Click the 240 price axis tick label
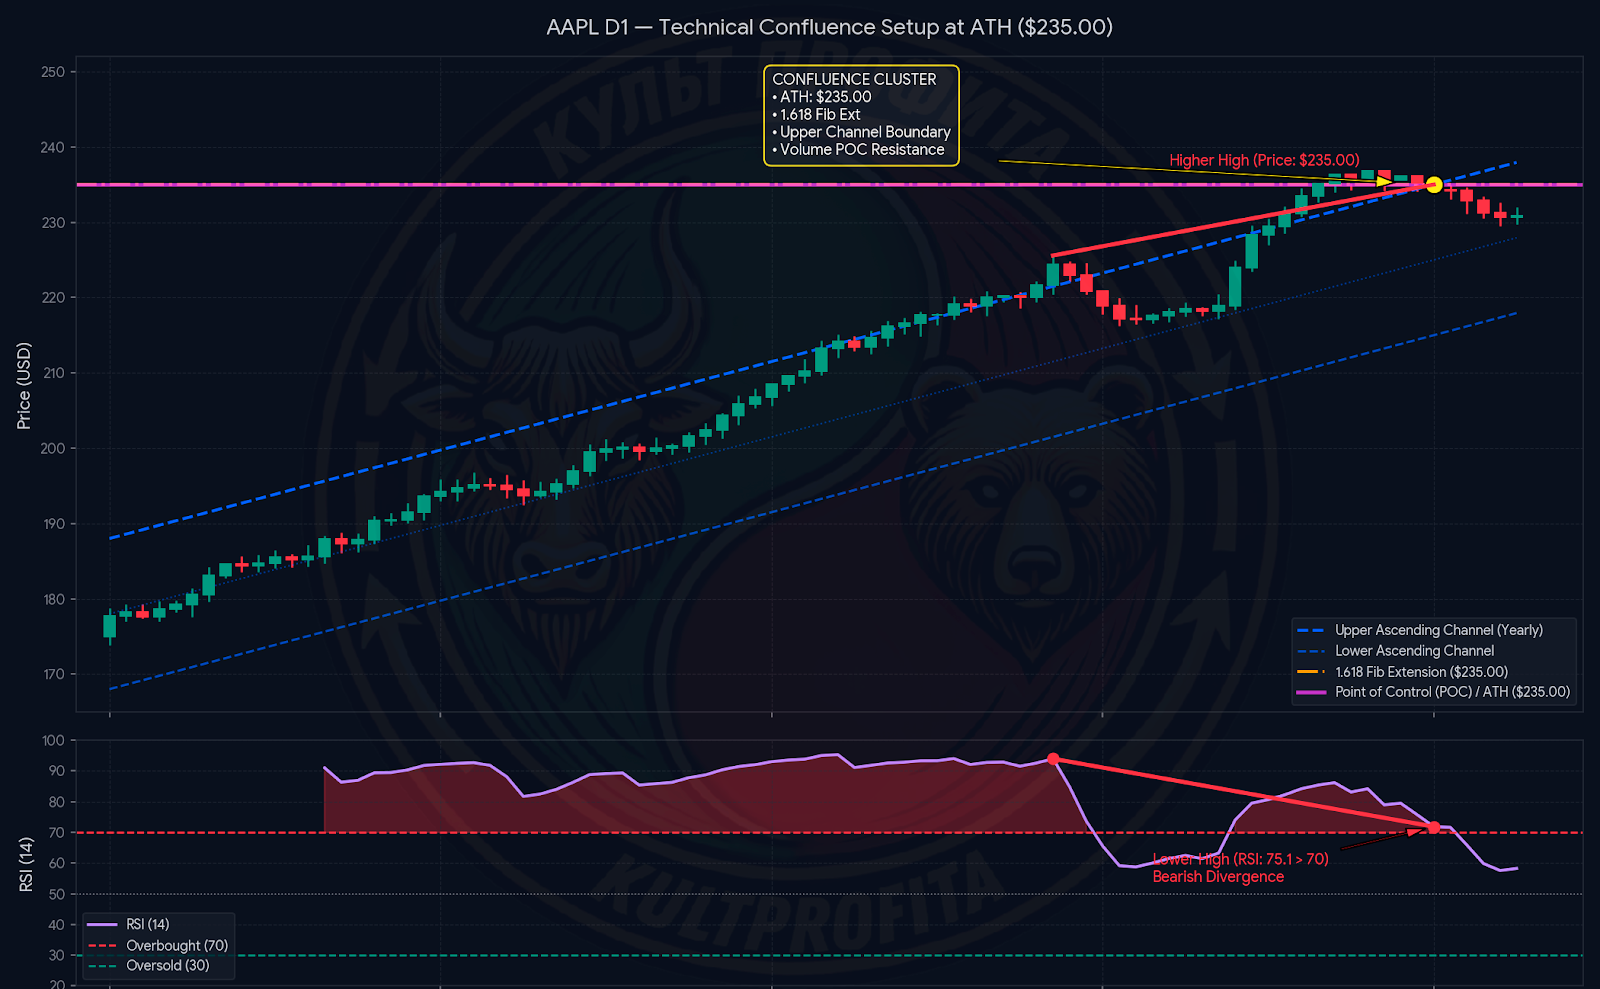 point(53,147)
